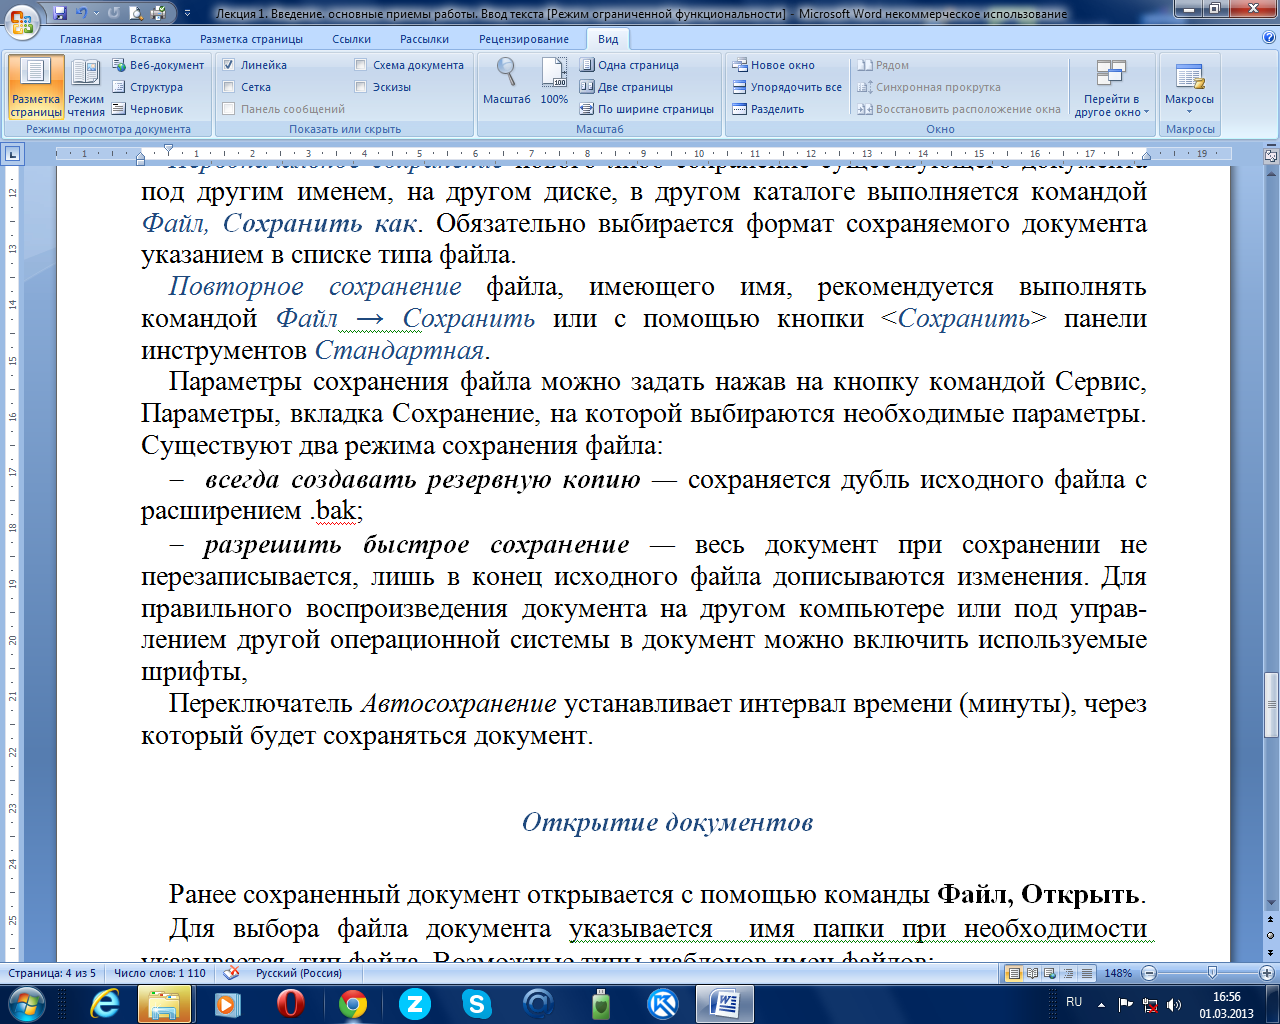Click Новое окно in Окно group
The width and height of the screenshot is (1280, 1024).
[773, 65]
